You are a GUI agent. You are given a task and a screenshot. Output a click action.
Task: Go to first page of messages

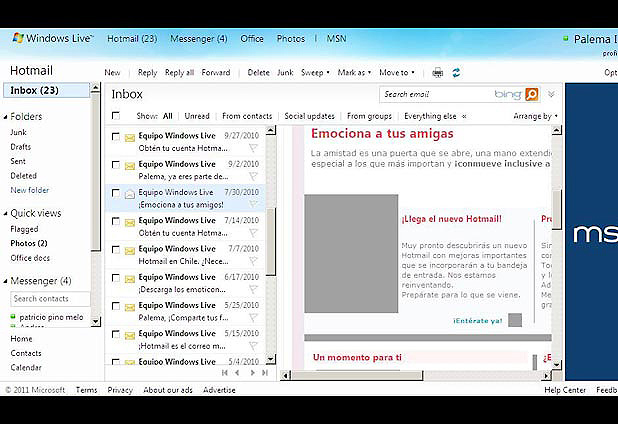point(225,372)
